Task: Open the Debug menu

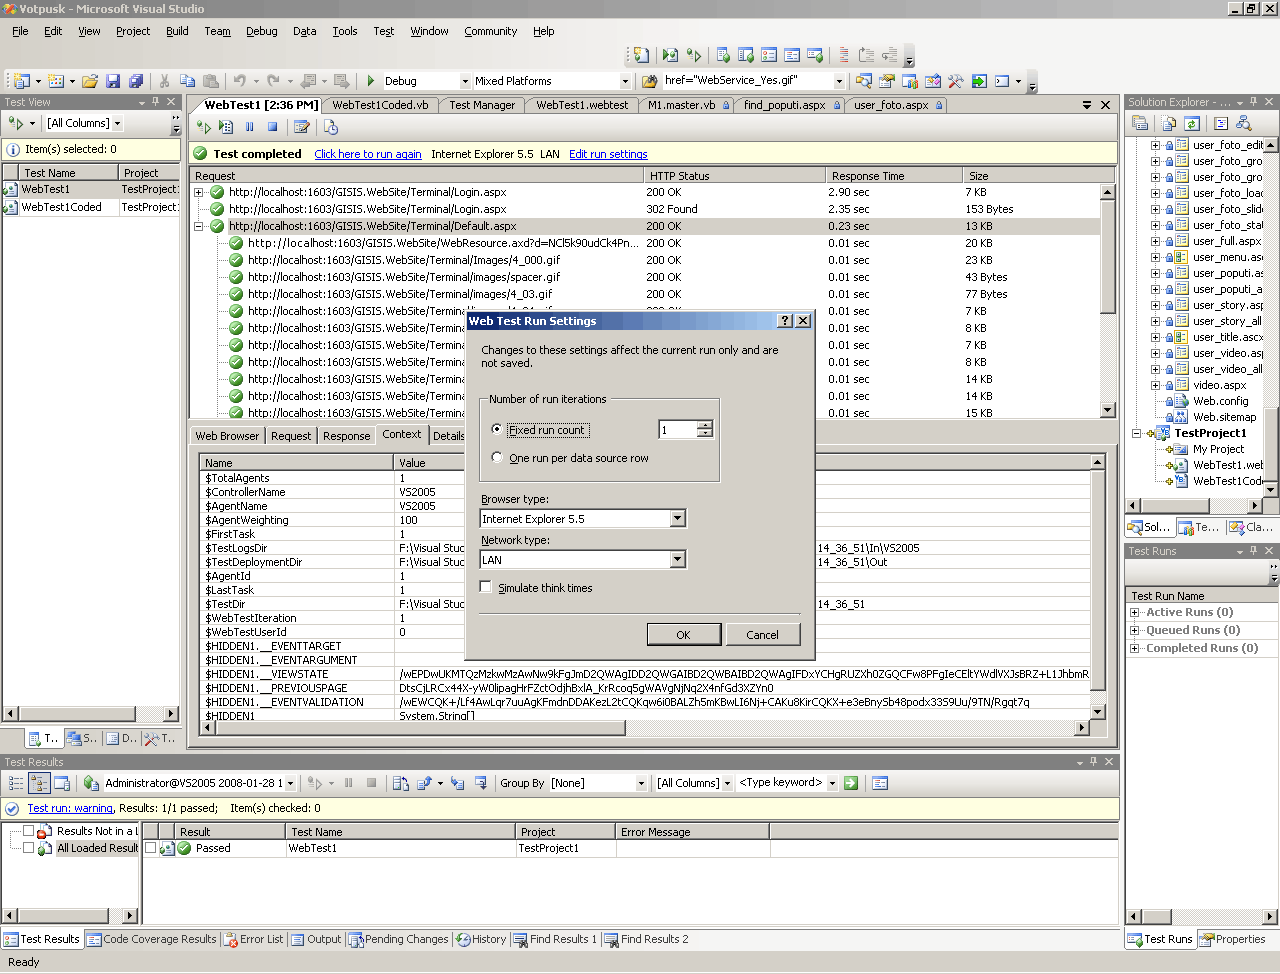Action: (x=261, y=31)
